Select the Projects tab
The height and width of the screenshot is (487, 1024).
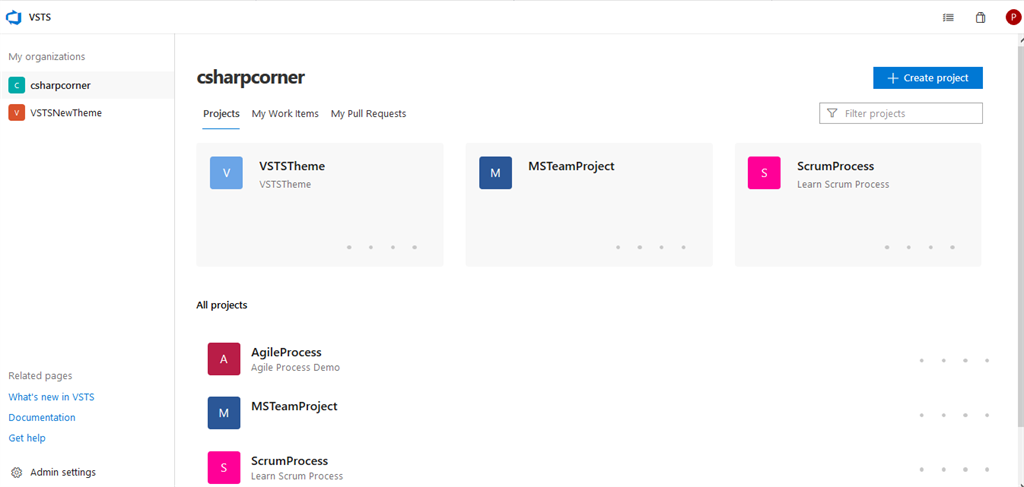[221, 114]
